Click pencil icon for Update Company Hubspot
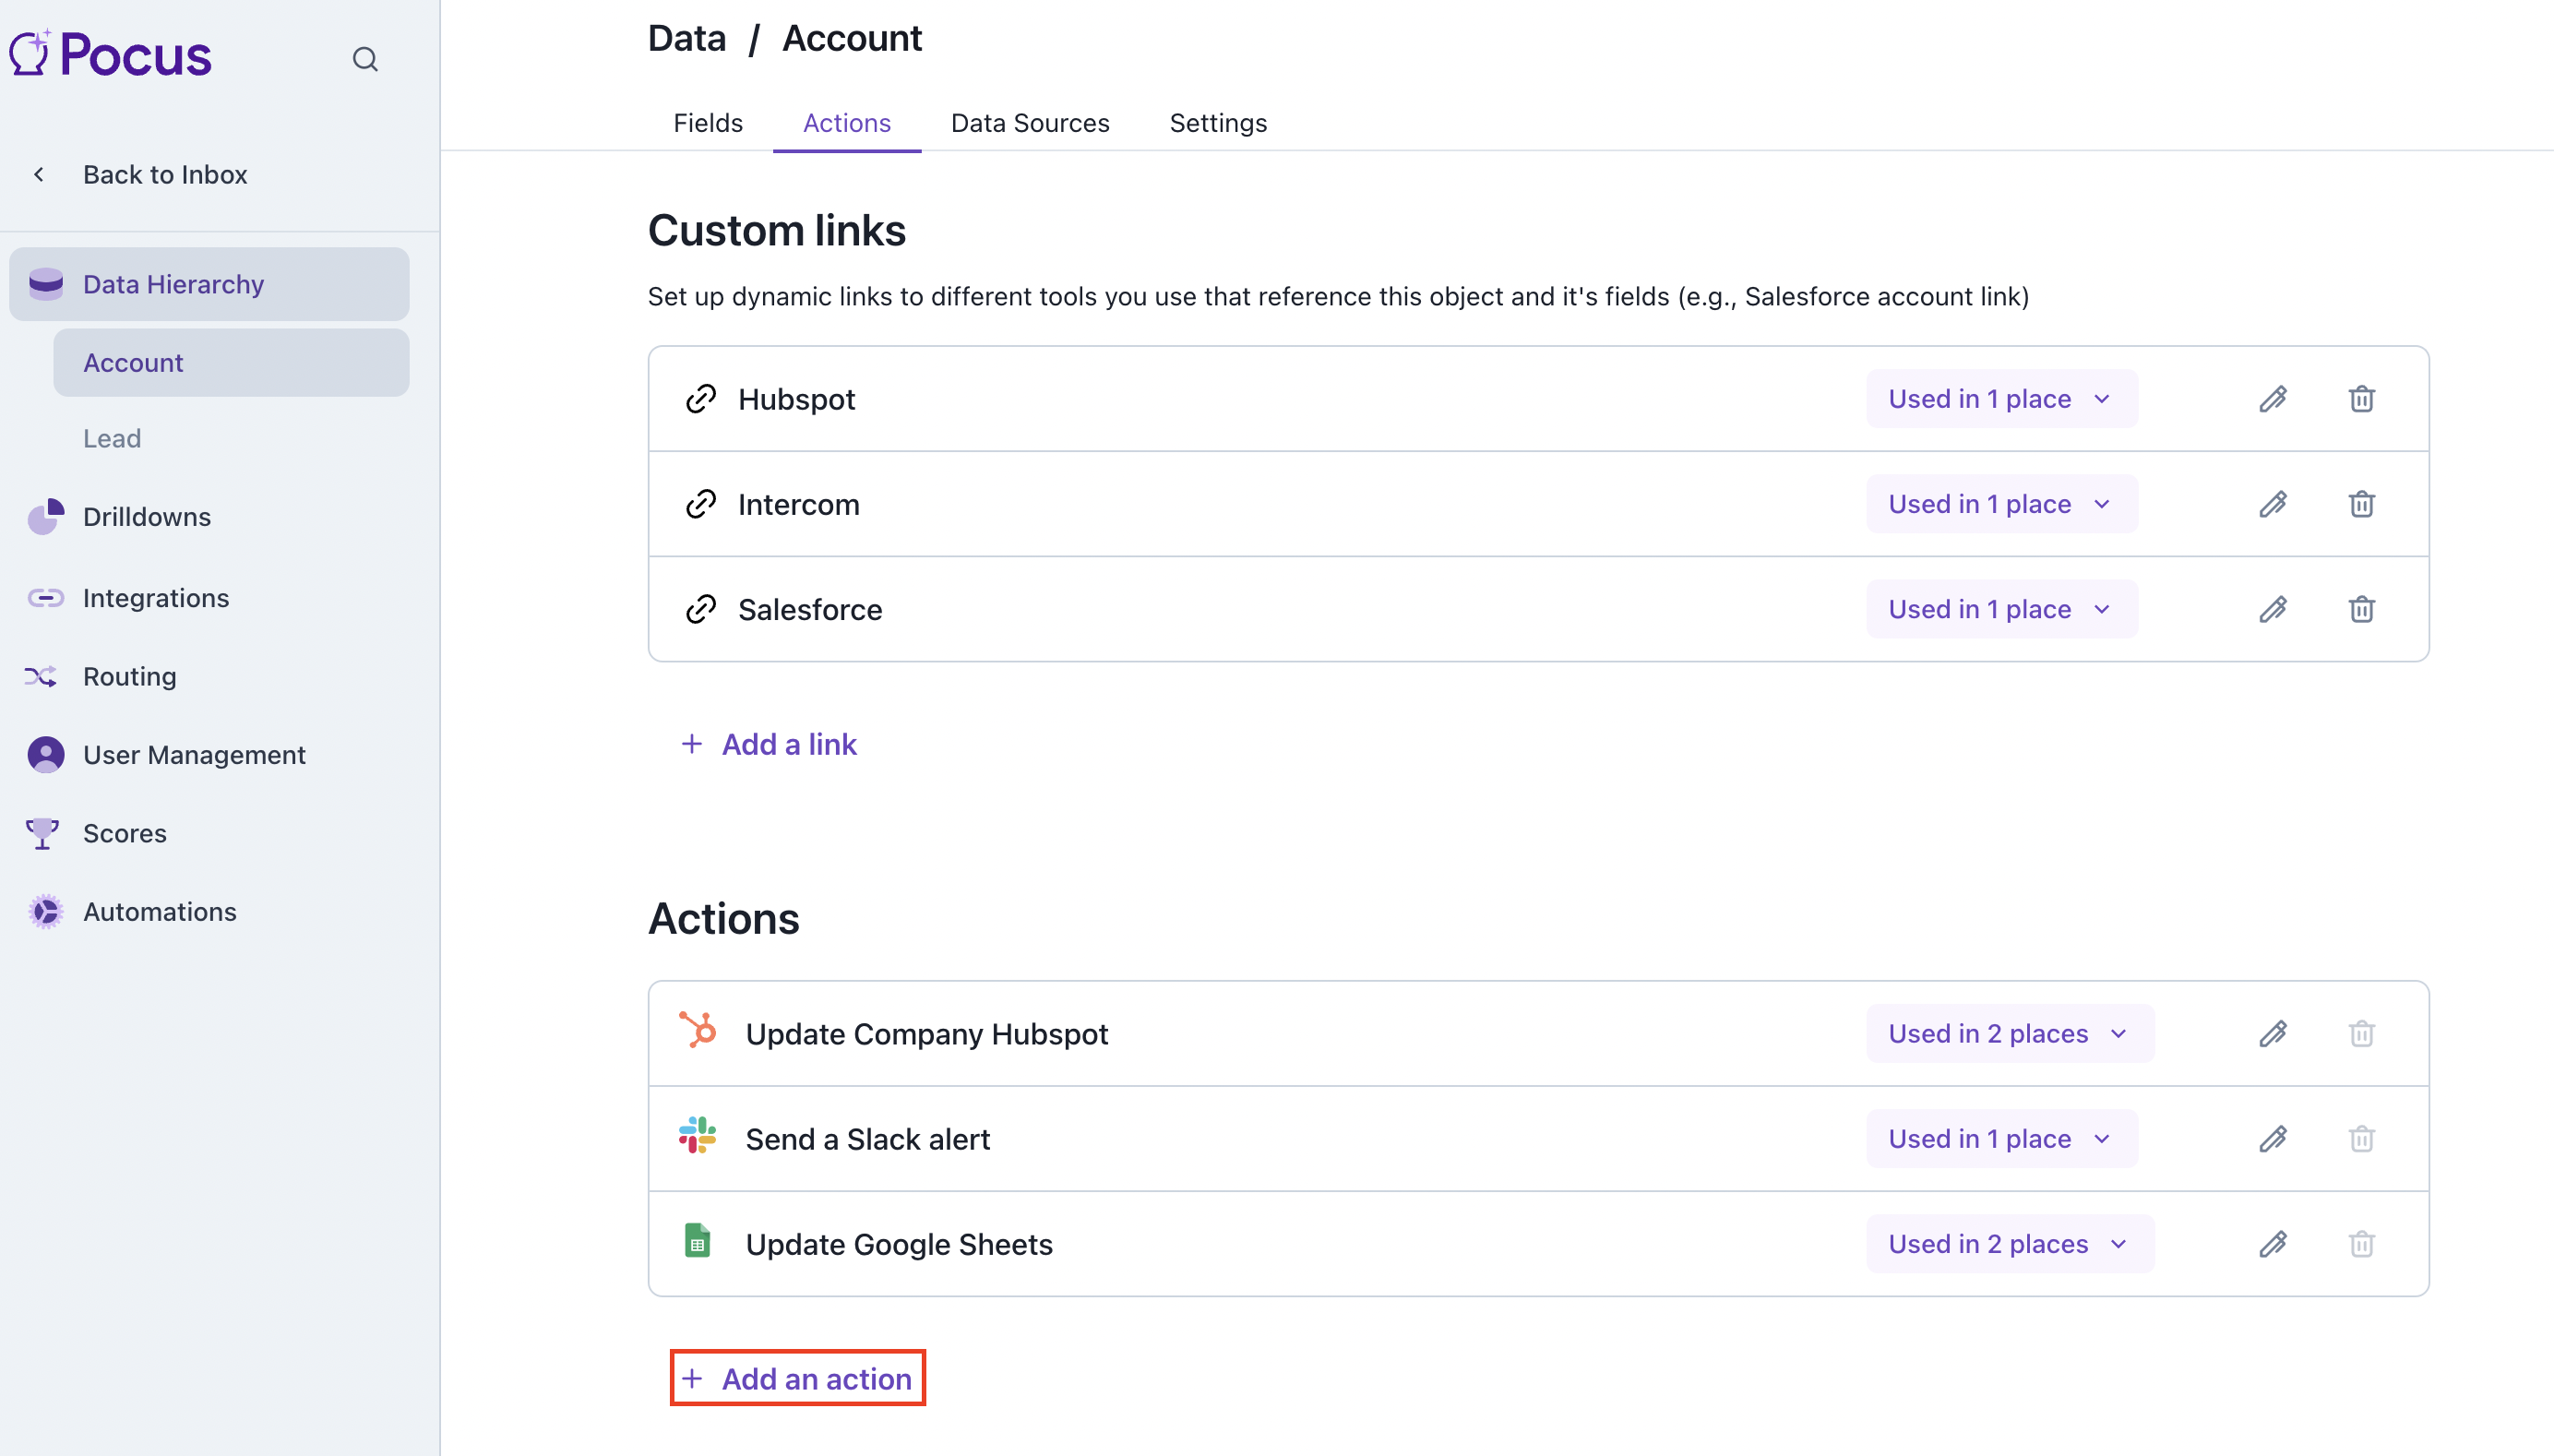 2272,1033
